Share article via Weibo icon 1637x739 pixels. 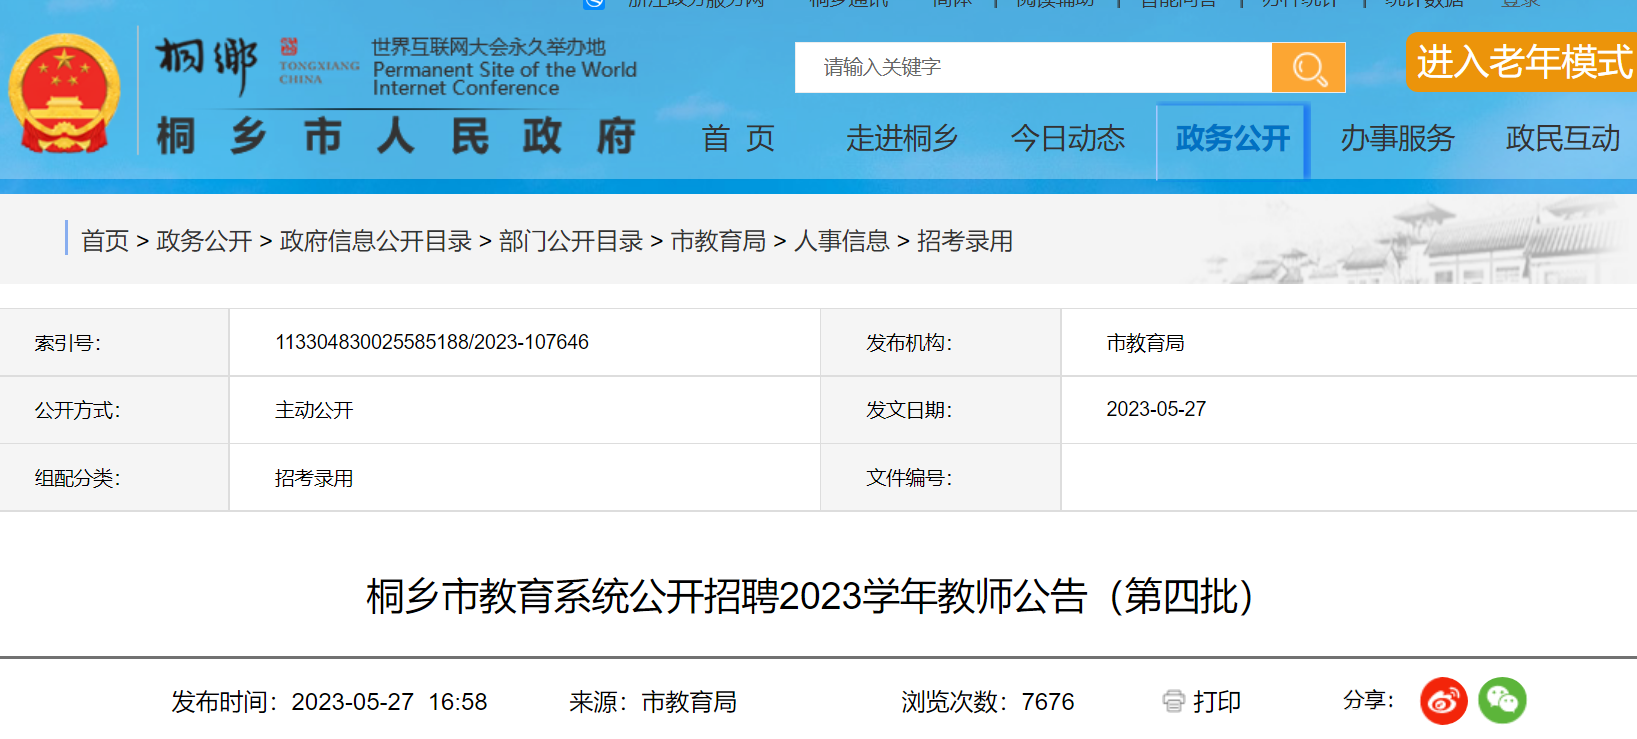pyautogui.click(x=1443, y=701)
